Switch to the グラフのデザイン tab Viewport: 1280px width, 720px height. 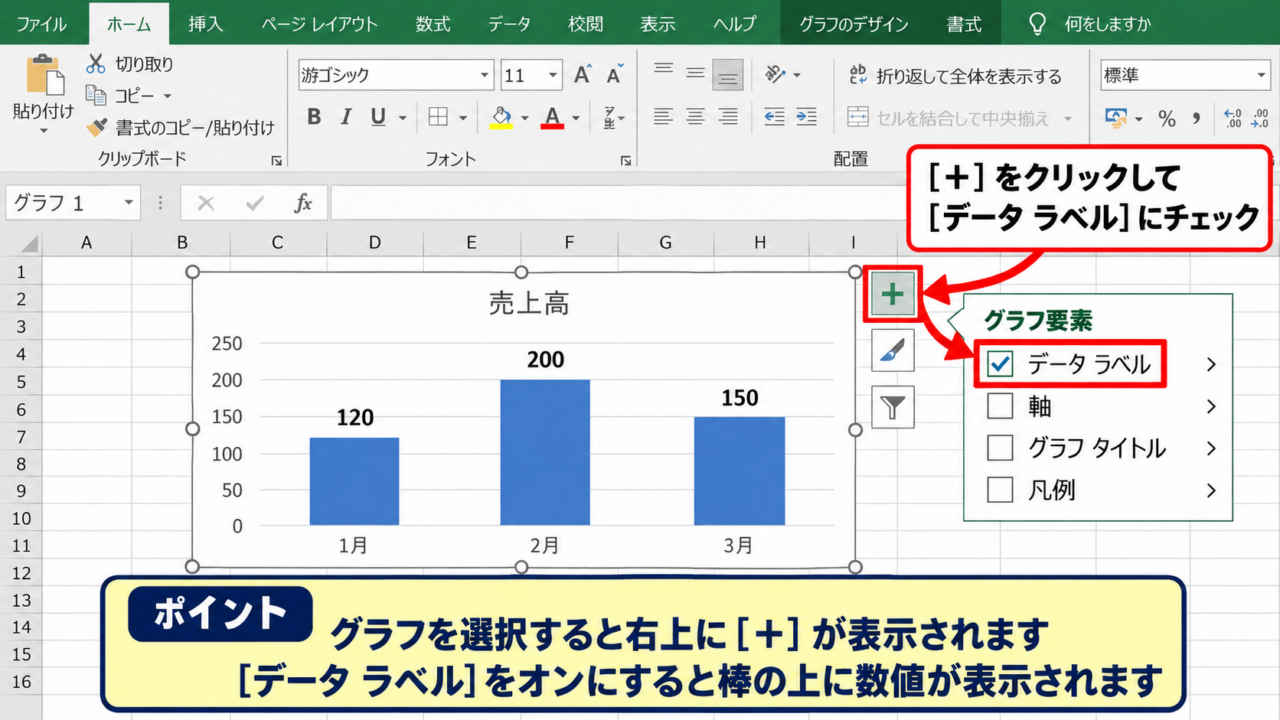pyautogui.click(x=853, y=24)
